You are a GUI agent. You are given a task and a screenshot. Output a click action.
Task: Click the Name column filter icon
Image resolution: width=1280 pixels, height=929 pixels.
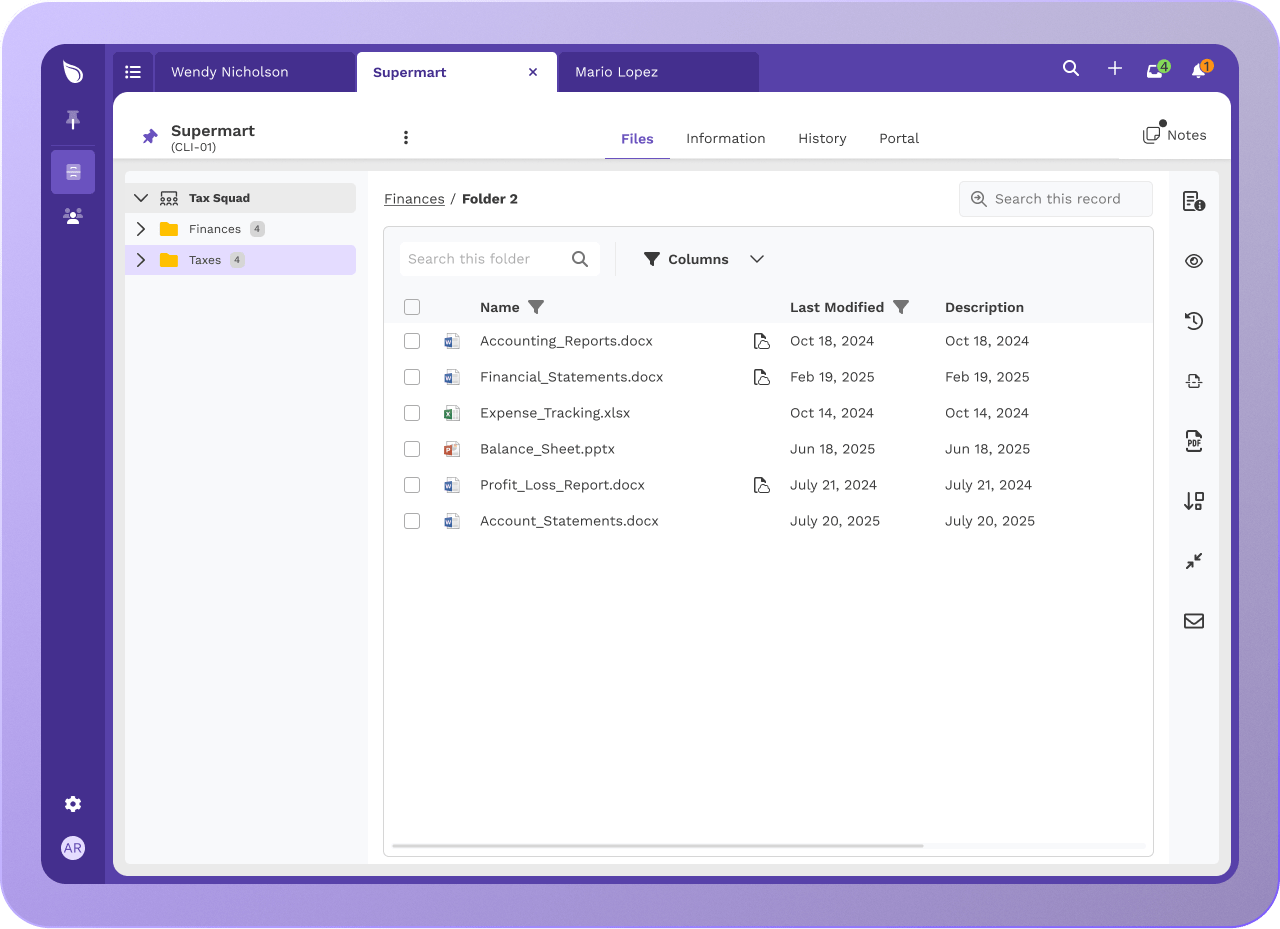coord(536,307)
